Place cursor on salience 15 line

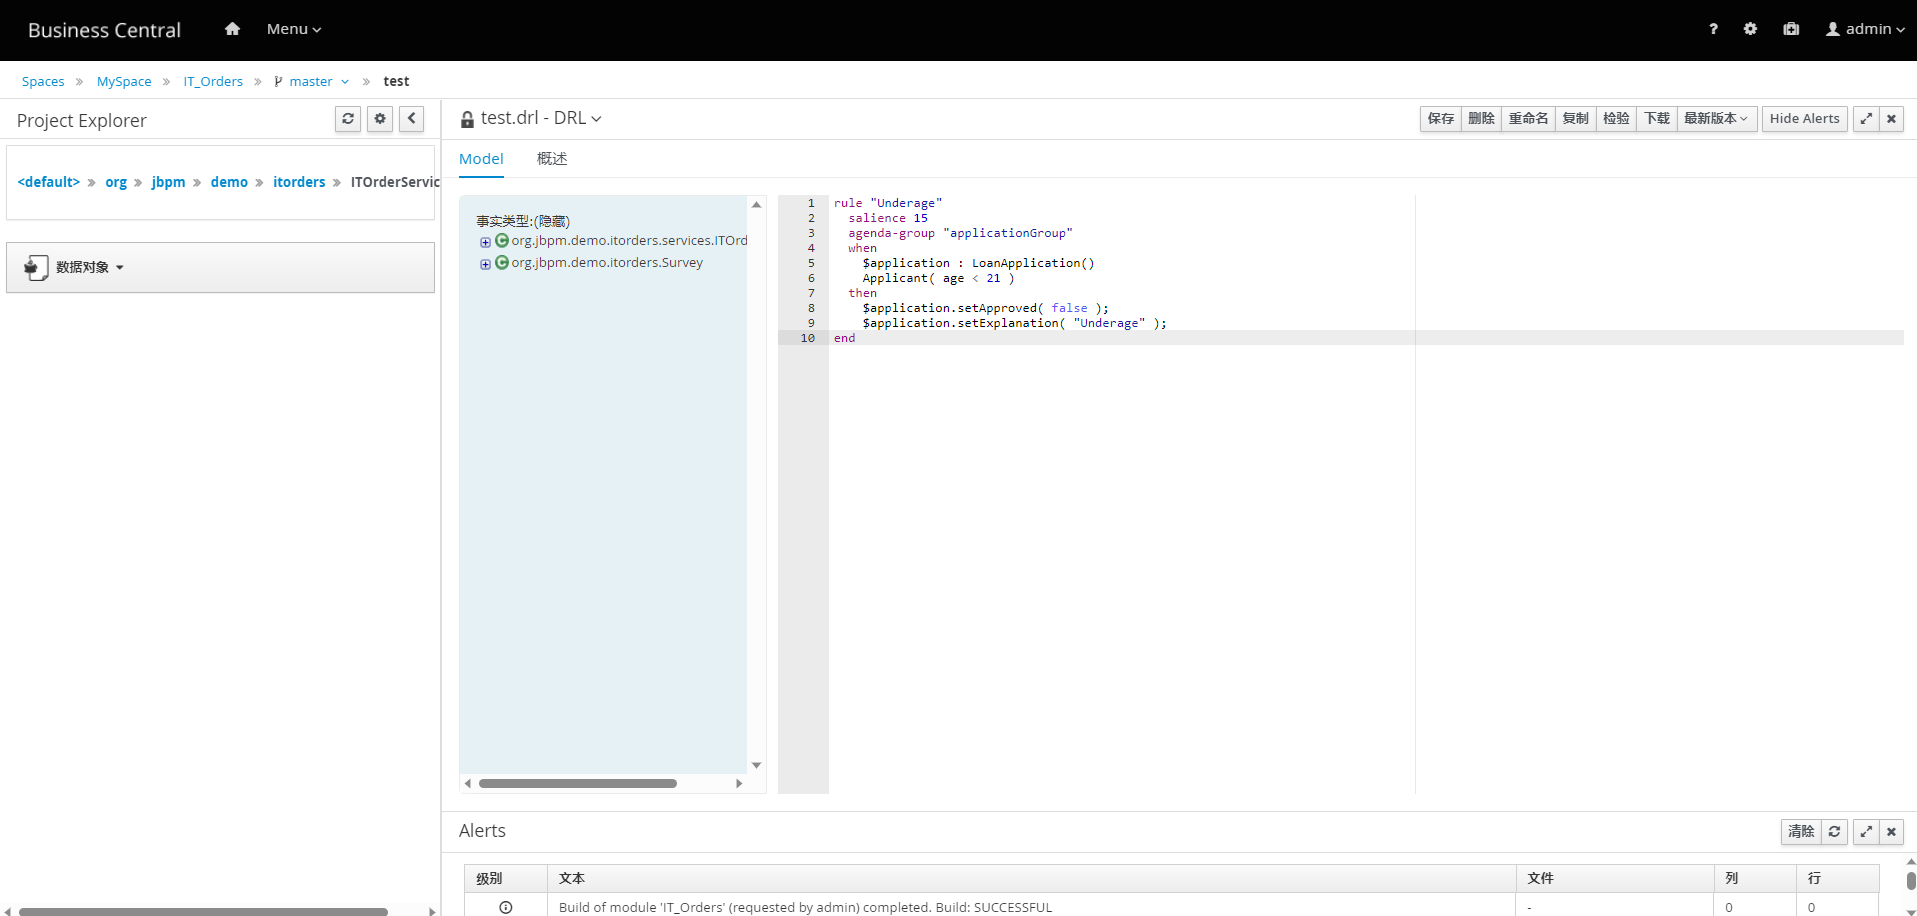(888, 218)
